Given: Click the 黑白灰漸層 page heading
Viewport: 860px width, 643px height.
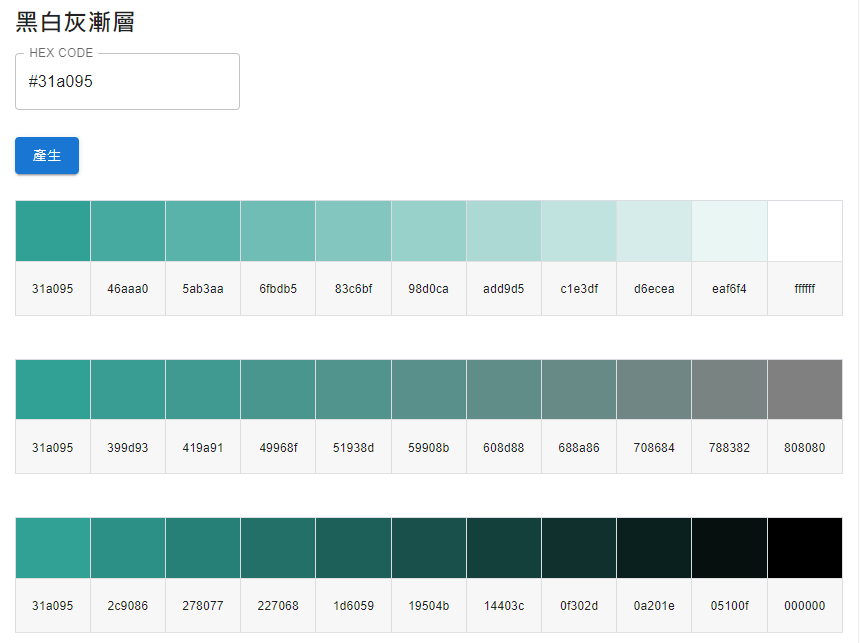Looking at the screenshot, I should point(75,21).
